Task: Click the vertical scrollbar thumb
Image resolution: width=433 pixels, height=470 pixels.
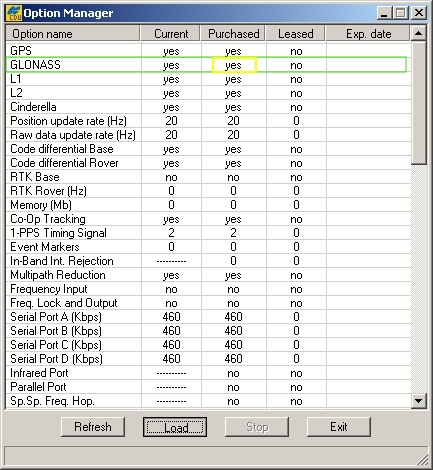Action: (419, 103)
